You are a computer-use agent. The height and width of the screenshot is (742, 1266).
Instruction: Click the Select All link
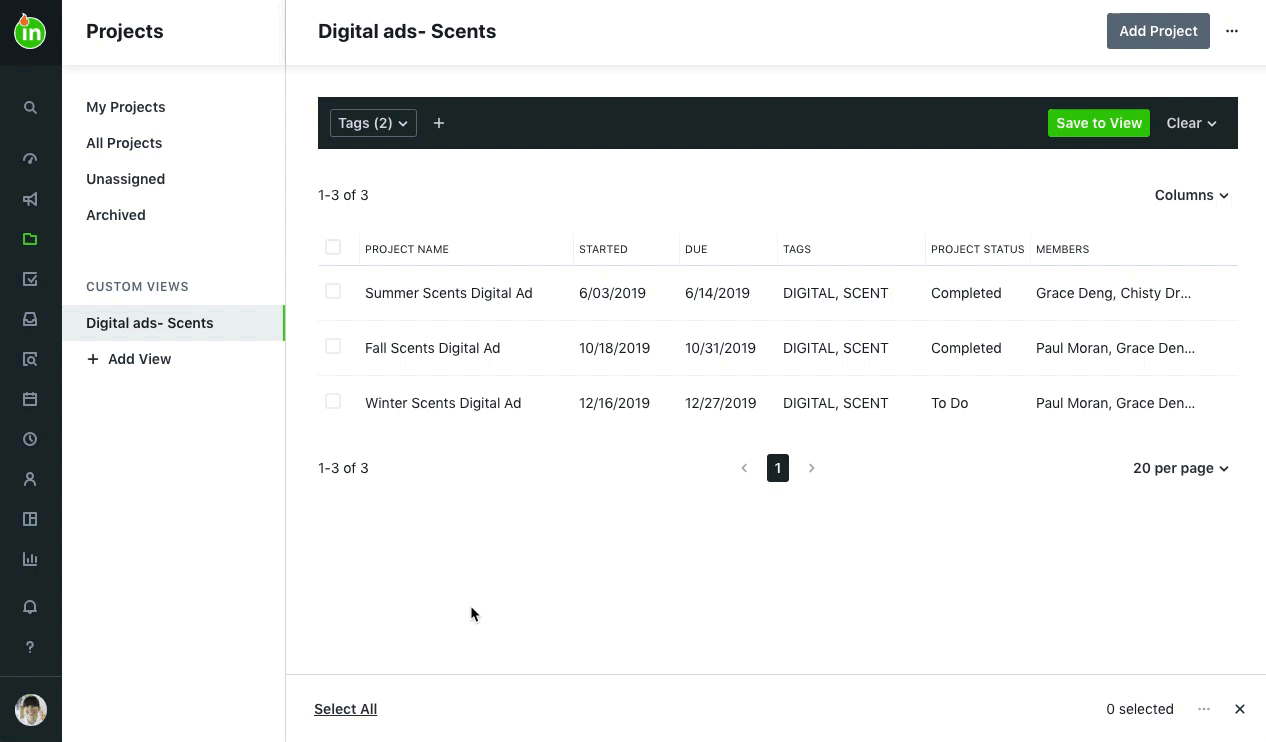(x=345, y=709)
